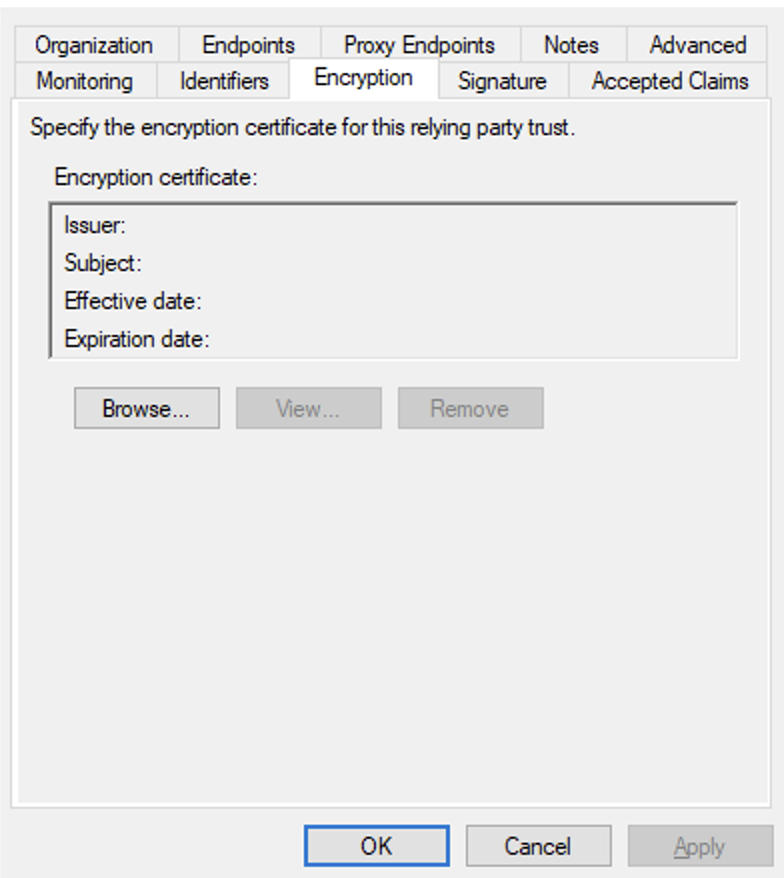Confirm the dialog with OK
Screen dimensions: 784x878
click(376, 846)
